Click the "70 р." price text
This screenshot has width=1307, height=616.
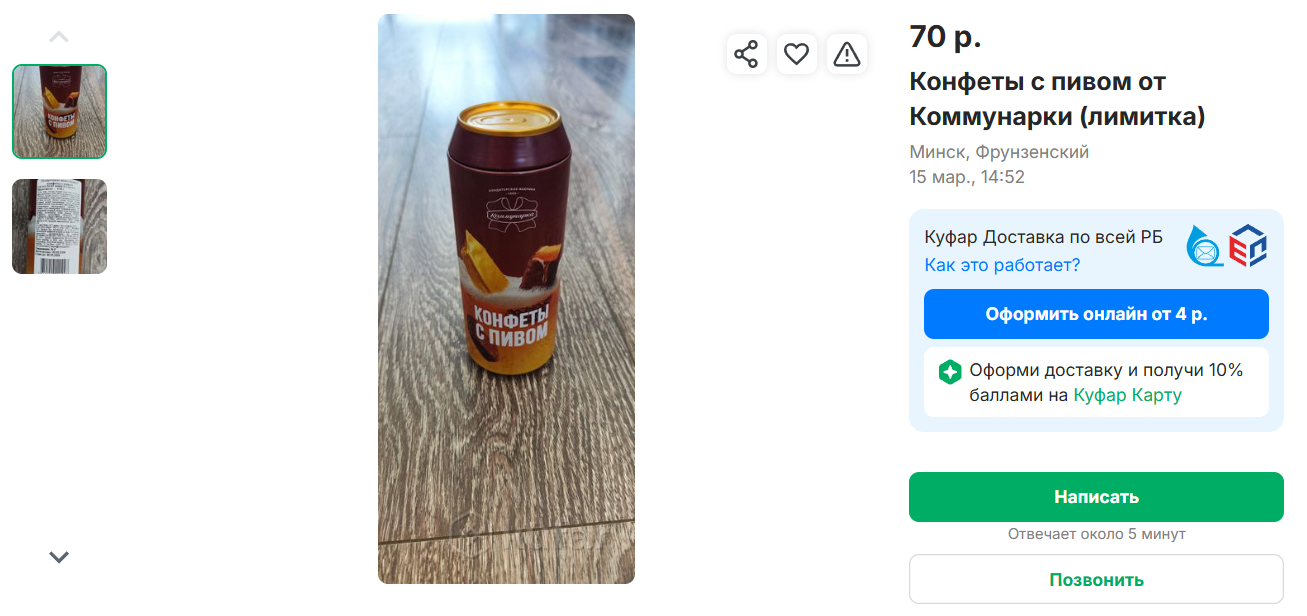pos(945,37)
